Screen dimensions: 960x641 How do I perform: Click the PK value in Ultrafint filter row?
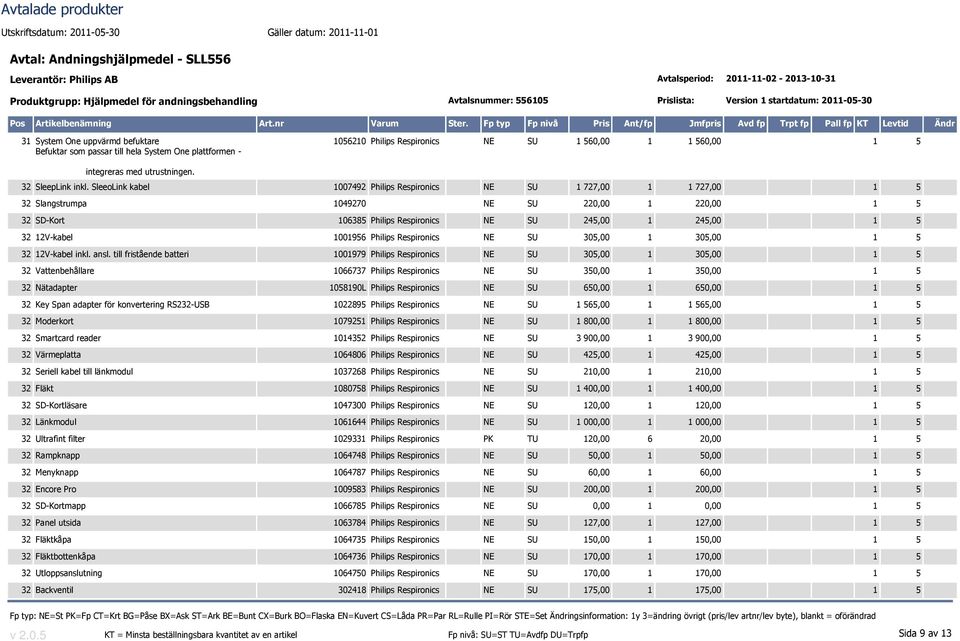click(x=489, y=439)
